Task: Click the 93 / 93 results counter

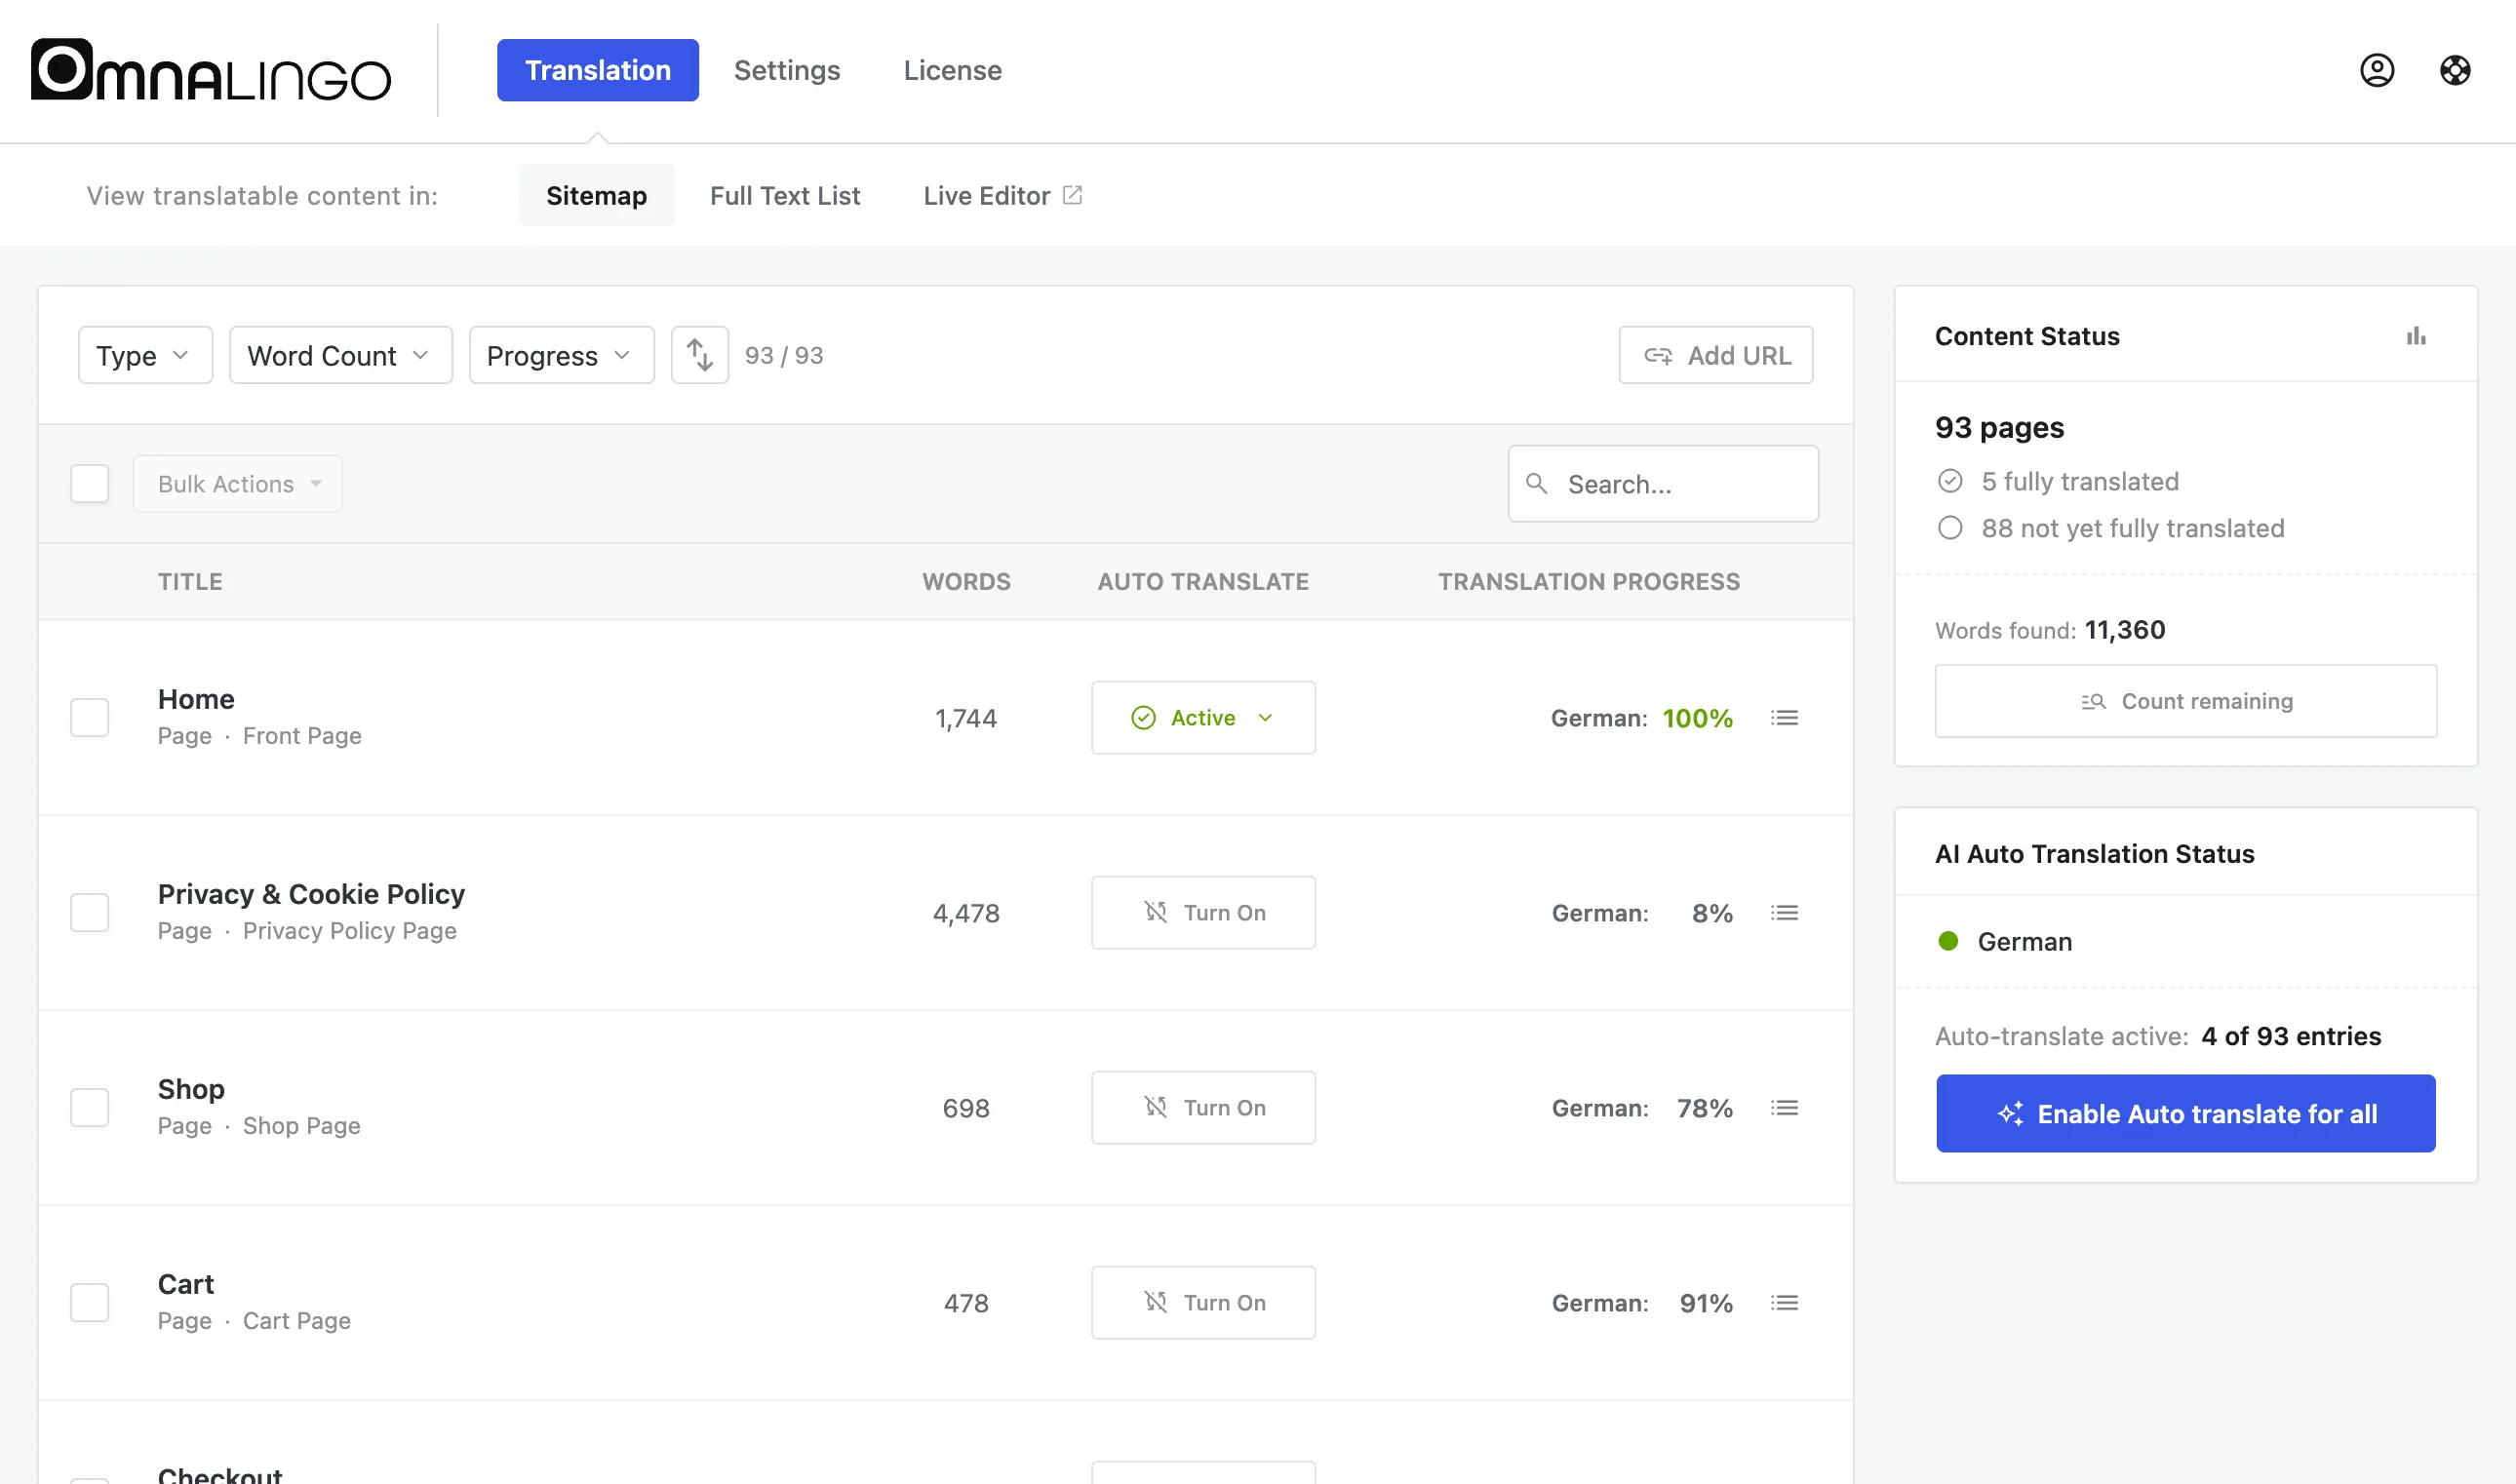Action: [784, 355]
